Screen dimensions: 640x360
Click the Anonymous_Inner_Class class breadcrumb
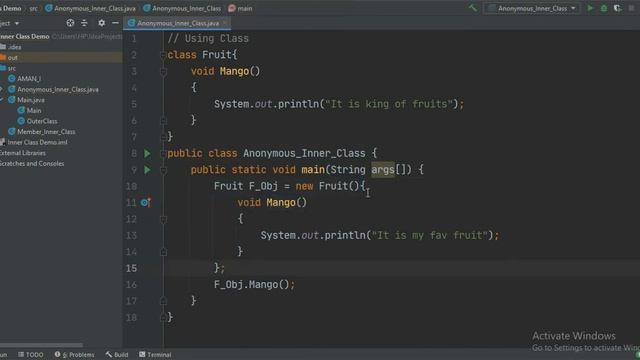click(x=182, y=8)
